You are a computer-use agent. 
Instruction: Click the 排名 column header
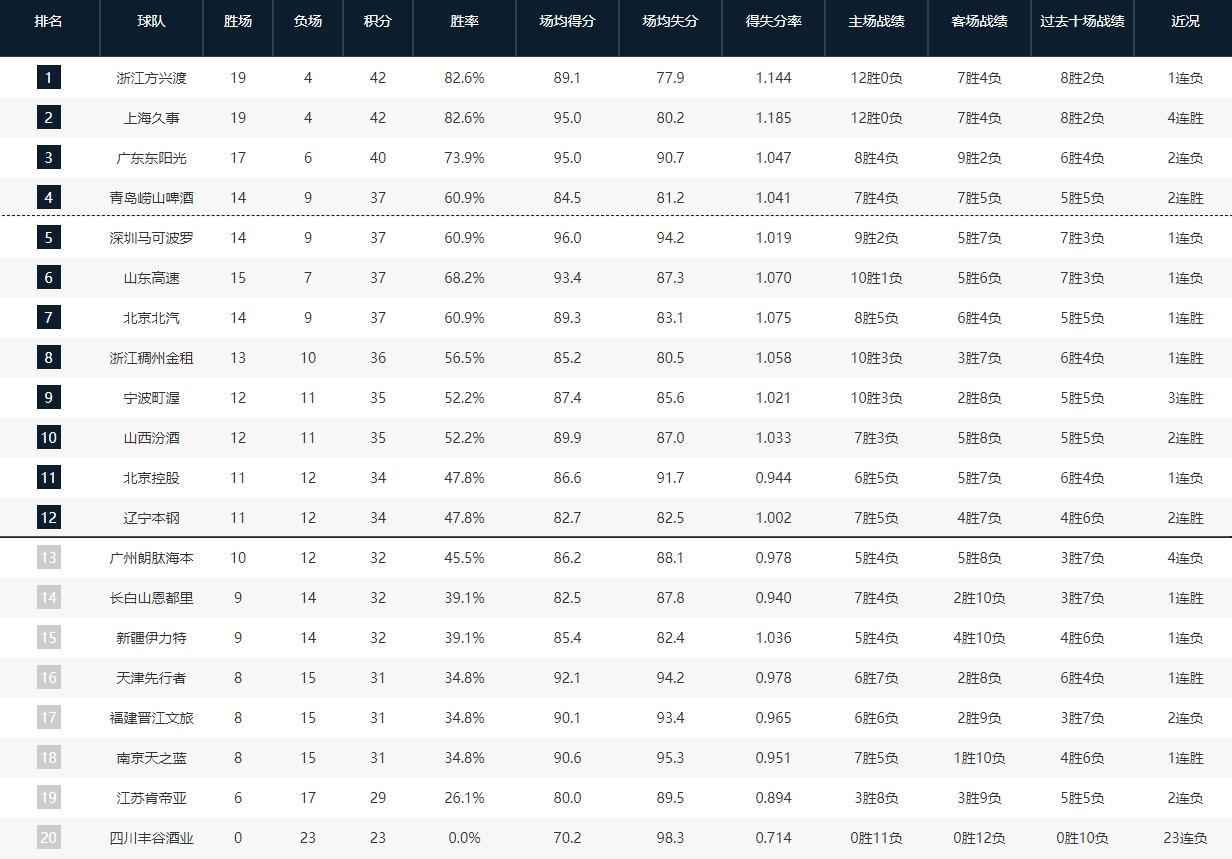pyautogui.click(x=48, y=21)
